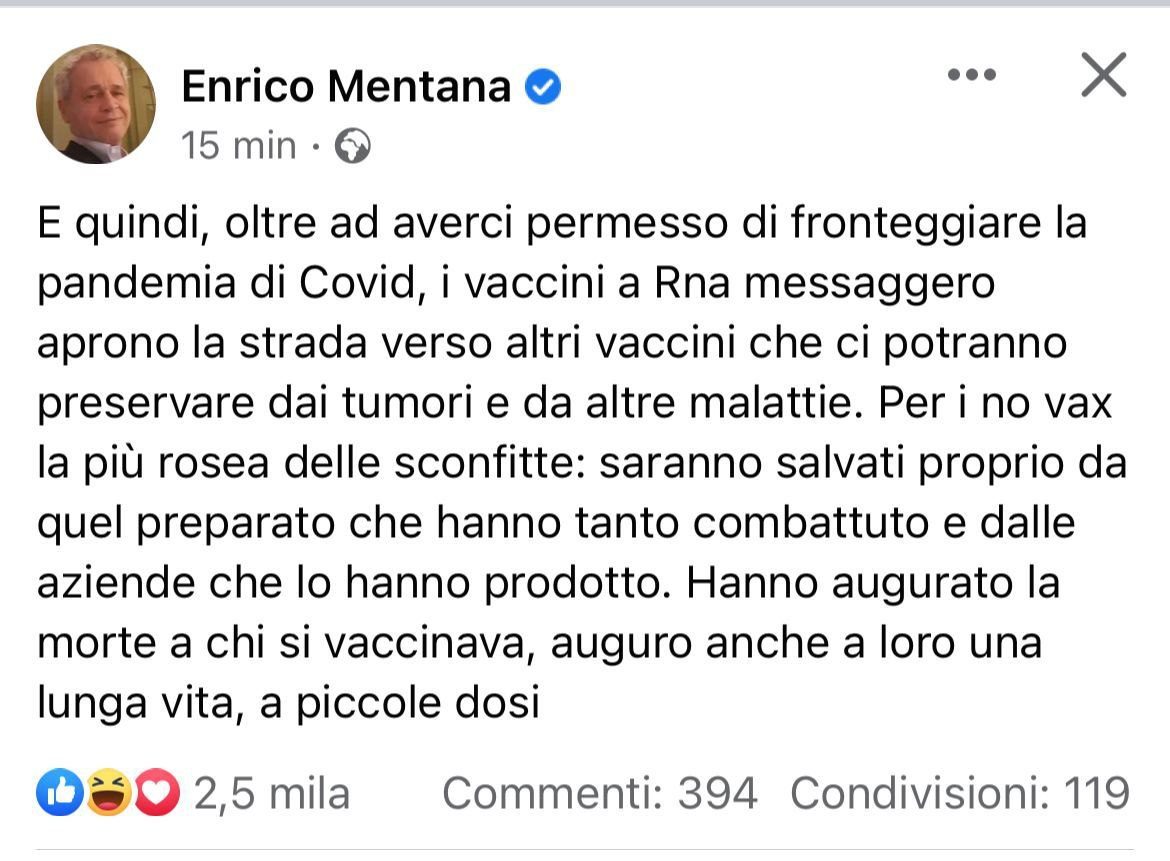Show the "Condivisioni: 119" shares list

(959, 794)
